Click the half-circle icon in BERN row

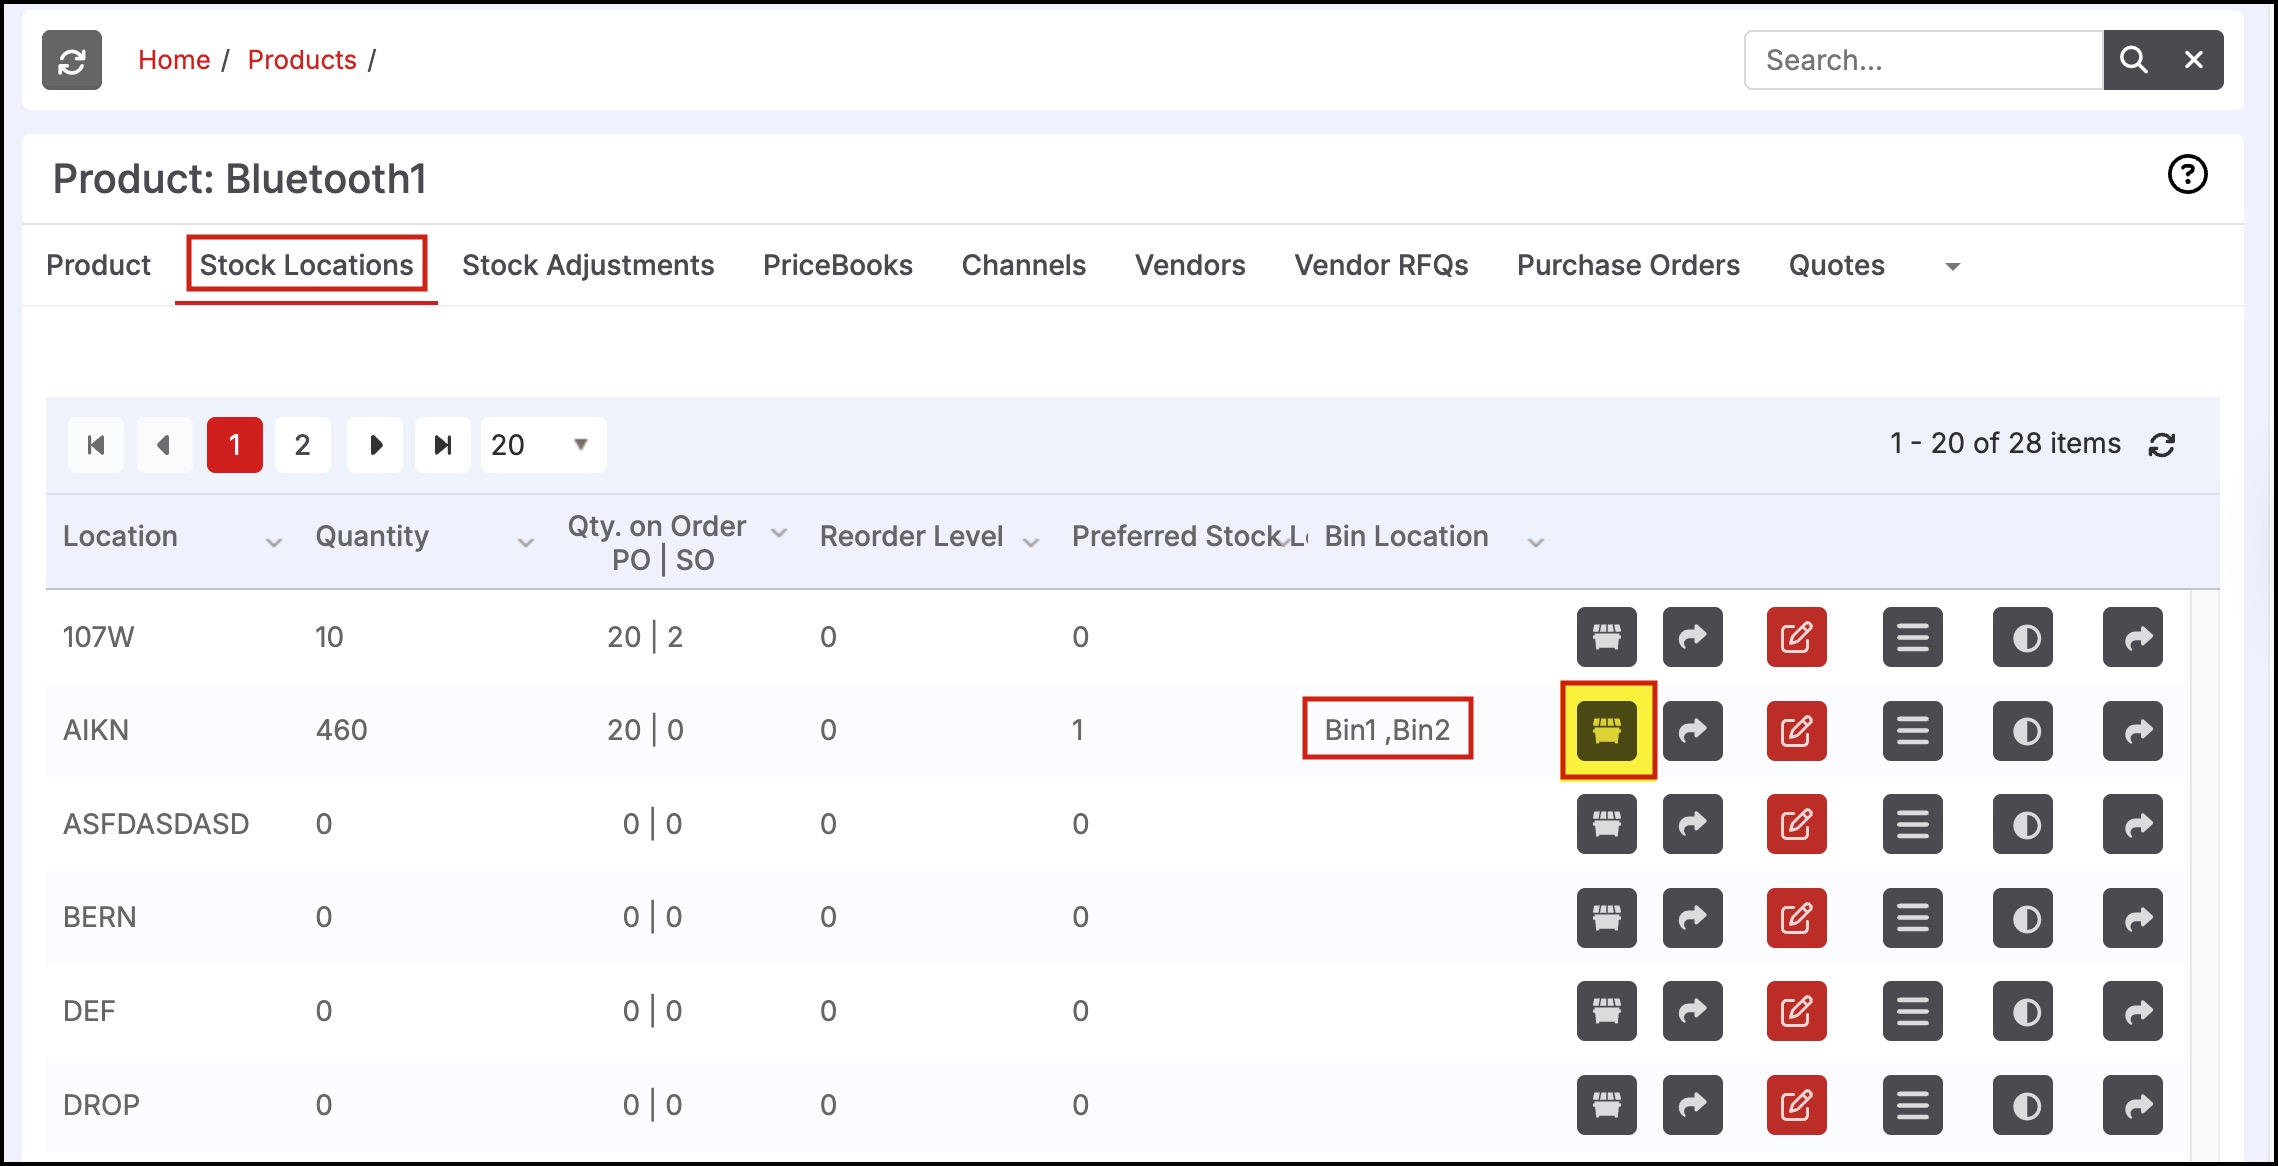tap(2023, 918)
